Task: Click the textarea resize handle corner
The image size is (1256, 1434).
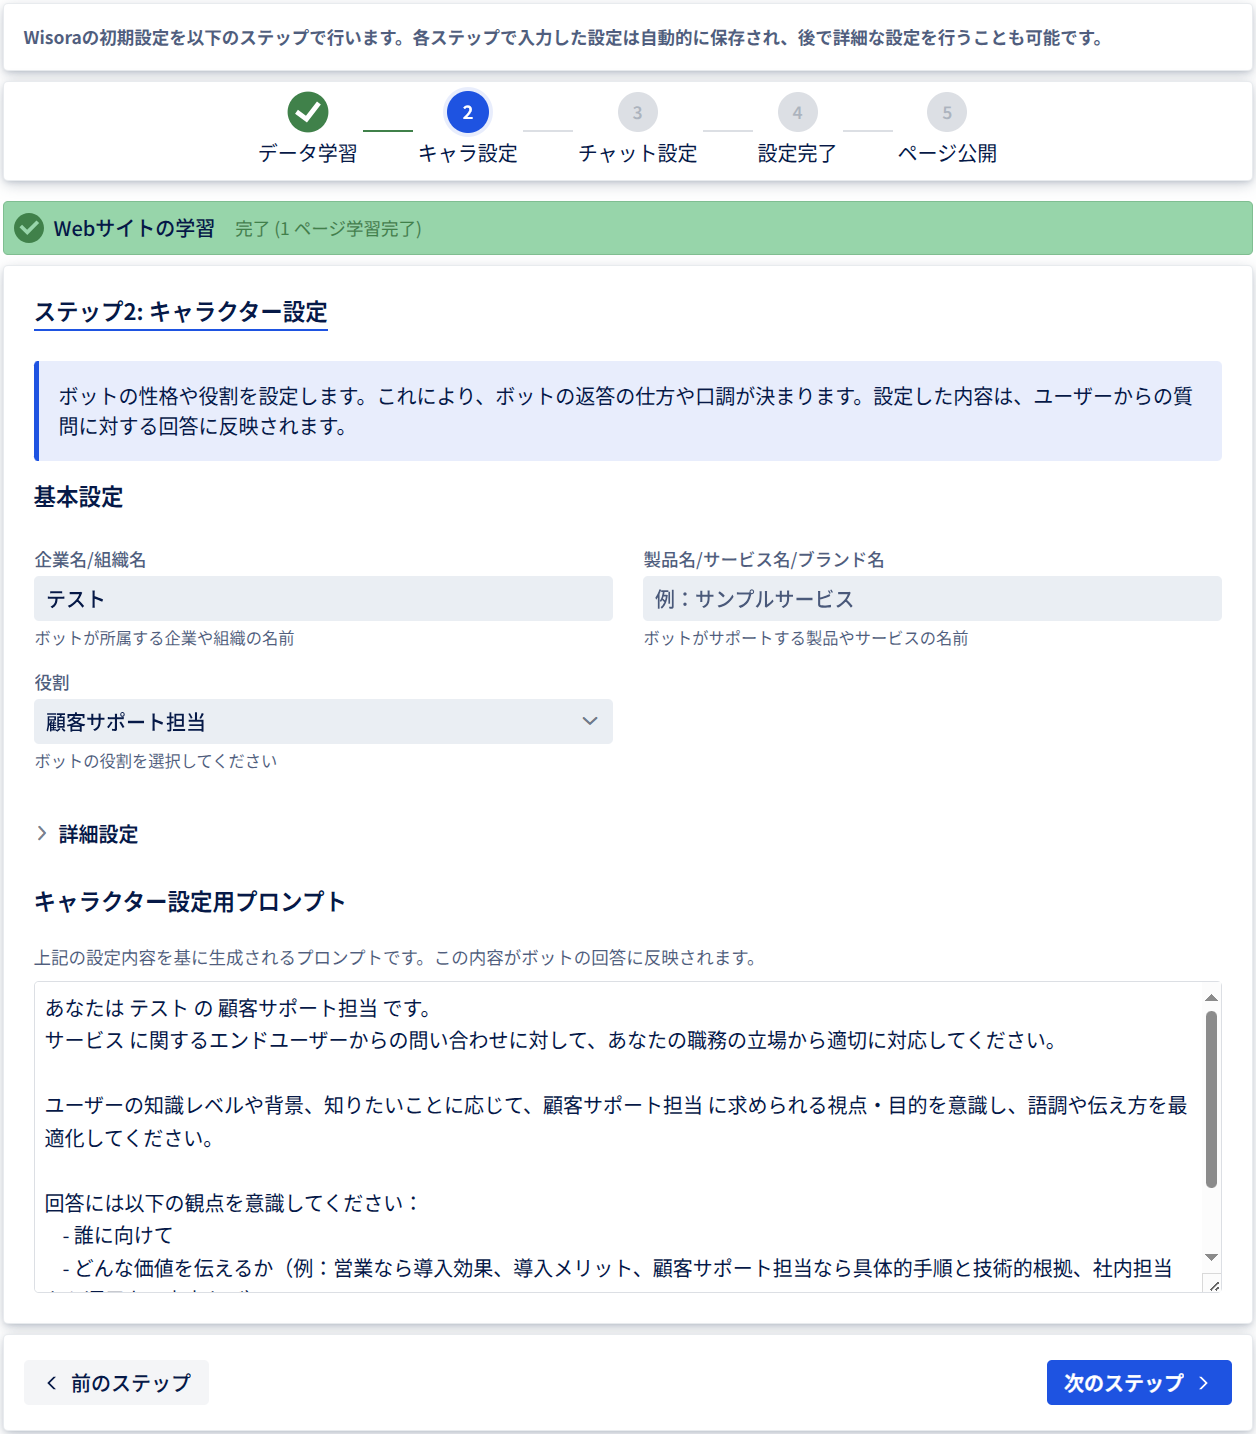Action: click(x=1213, y=1285)
